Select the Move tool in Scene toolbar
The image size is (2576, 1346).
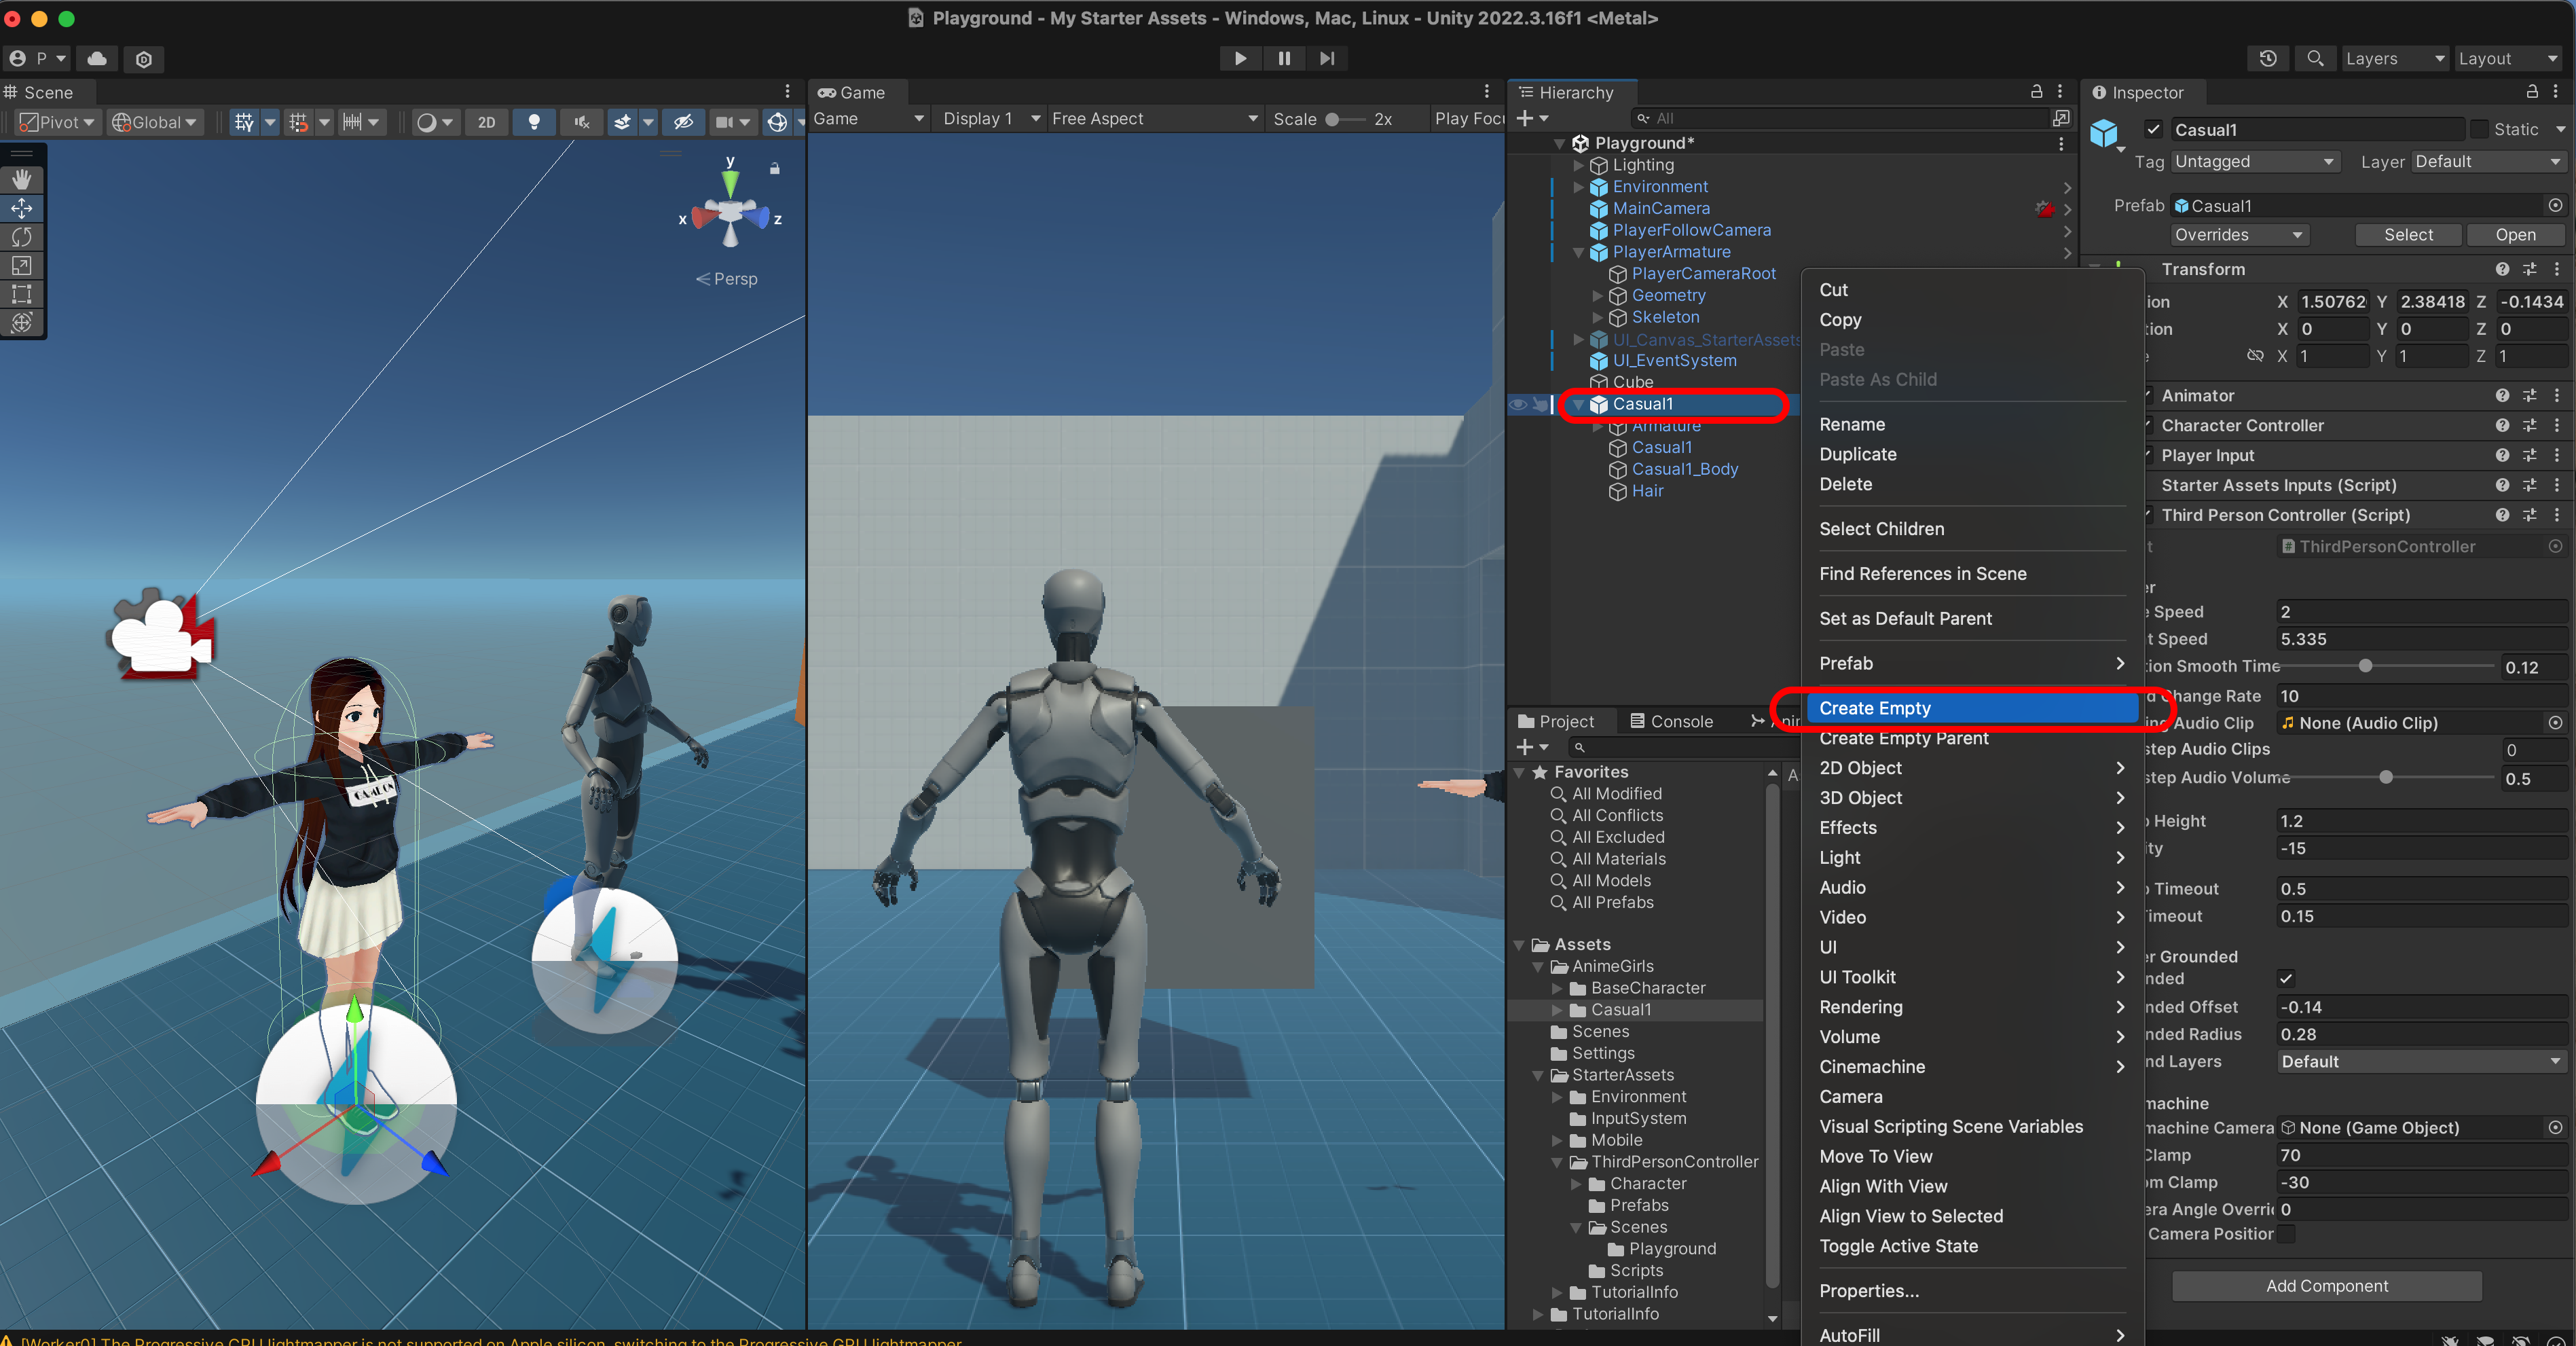click(22, 209)
